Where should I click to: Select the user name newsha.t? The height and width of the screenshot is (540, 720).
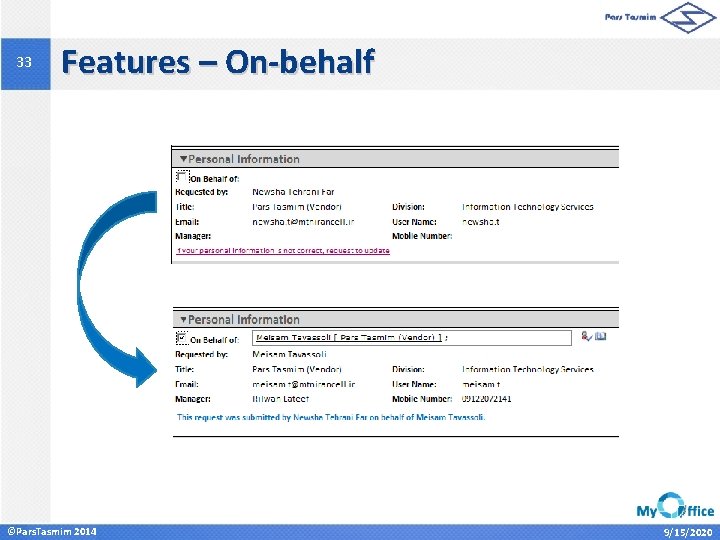tap(481, 222)
